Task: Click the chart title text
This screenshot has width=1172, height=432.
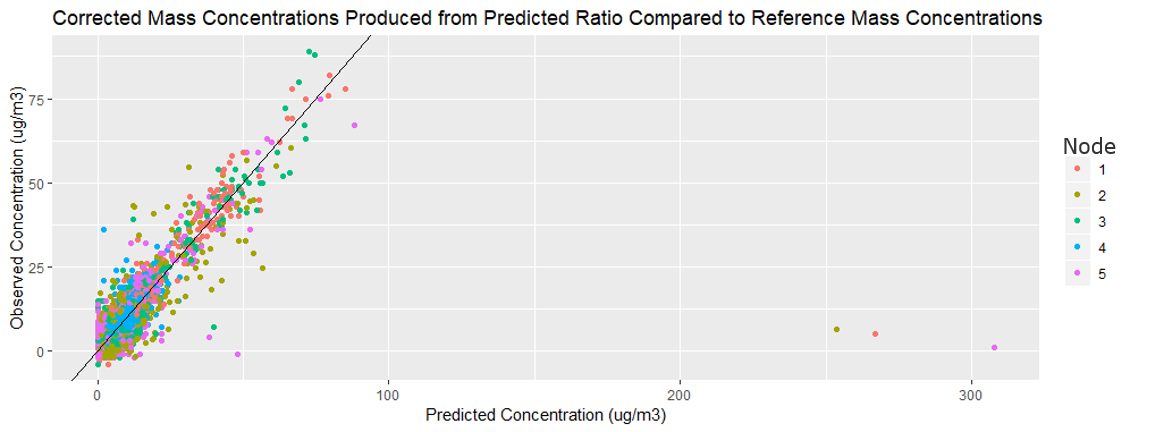Action: click(x=547, y=19)
